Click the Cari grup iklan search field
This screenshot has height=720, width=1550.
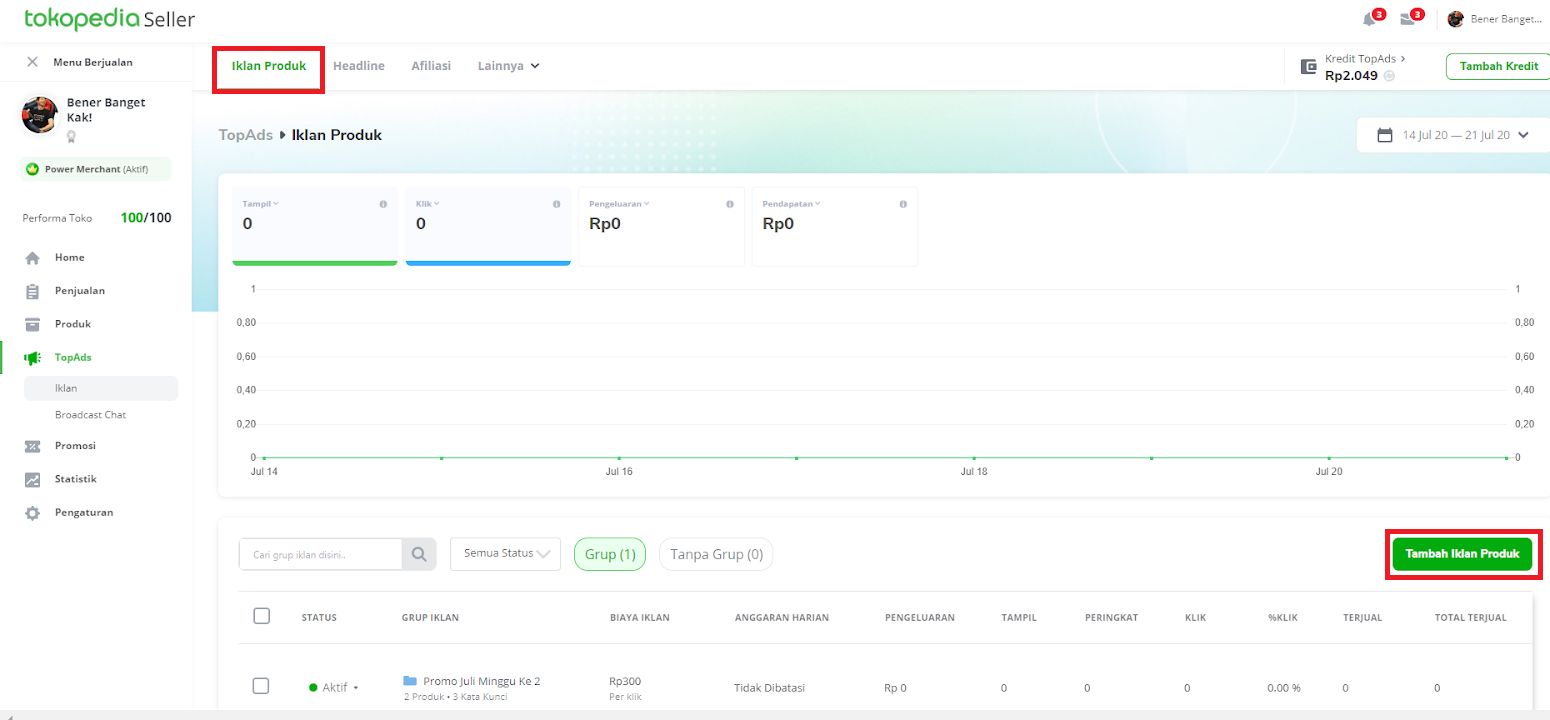coord(320,553)
